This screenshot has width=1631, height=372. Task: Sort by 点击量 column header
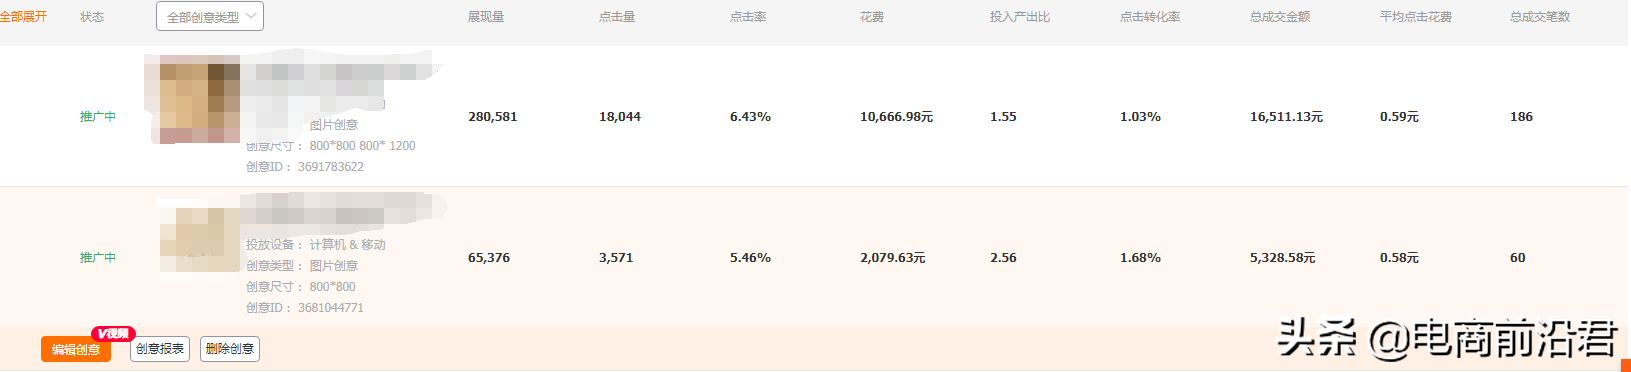(617, 17)
